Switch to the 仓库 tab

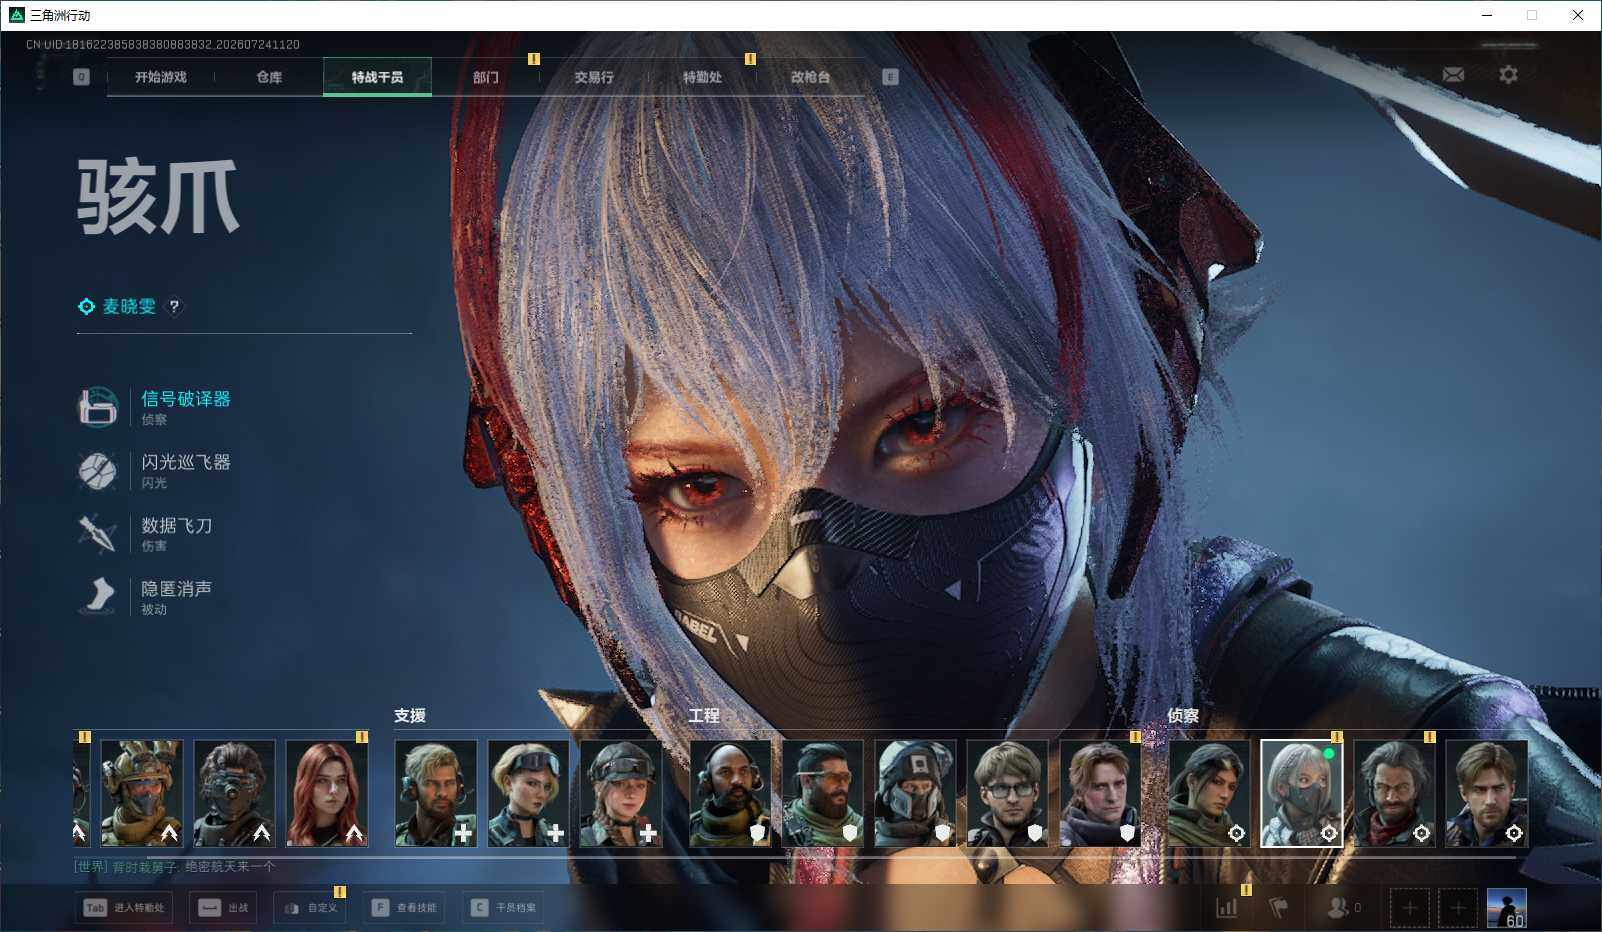tap(269, 77)
